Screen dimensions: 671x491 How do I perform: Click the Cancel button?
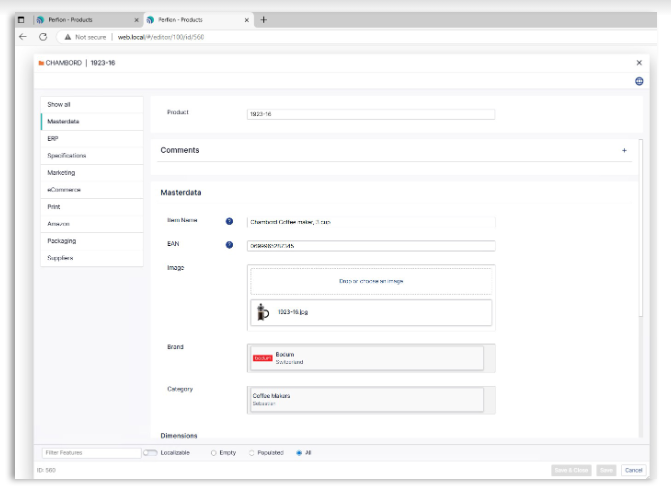click(633, 470)
